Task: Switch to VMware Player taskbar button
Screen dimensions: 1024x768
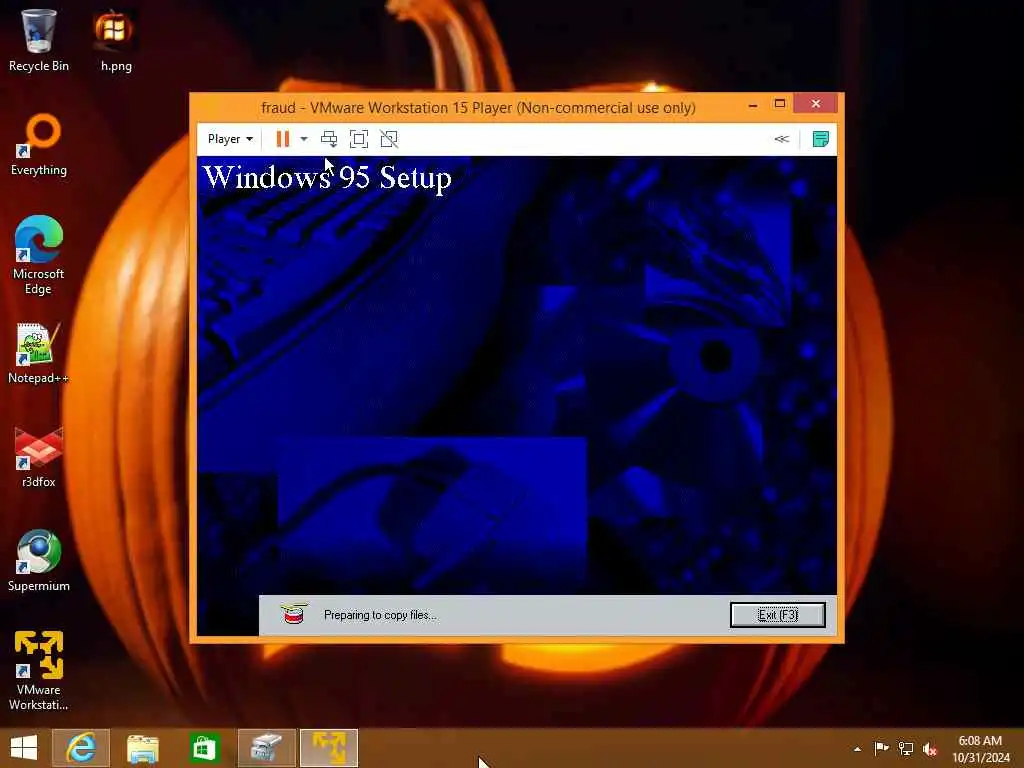Action: click(329, 748)
